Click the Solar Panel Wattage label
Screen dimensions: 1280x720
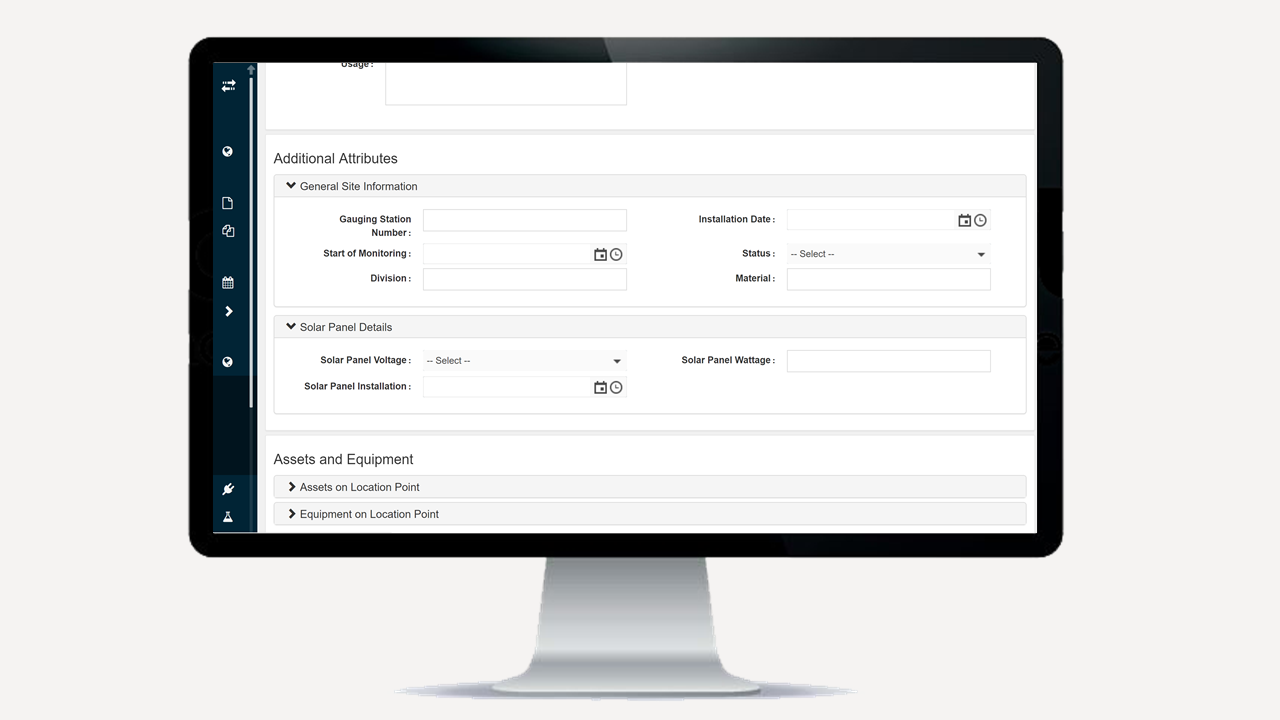[x=728, y=360]
